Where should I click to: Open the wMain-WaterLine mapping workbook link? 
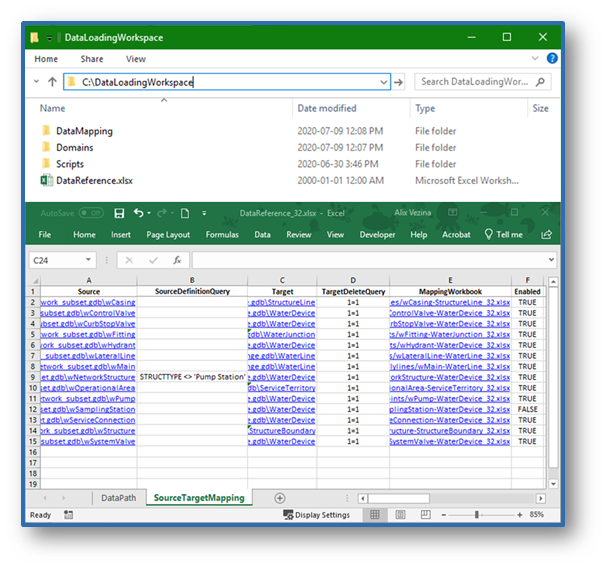[x=450, y=367]
